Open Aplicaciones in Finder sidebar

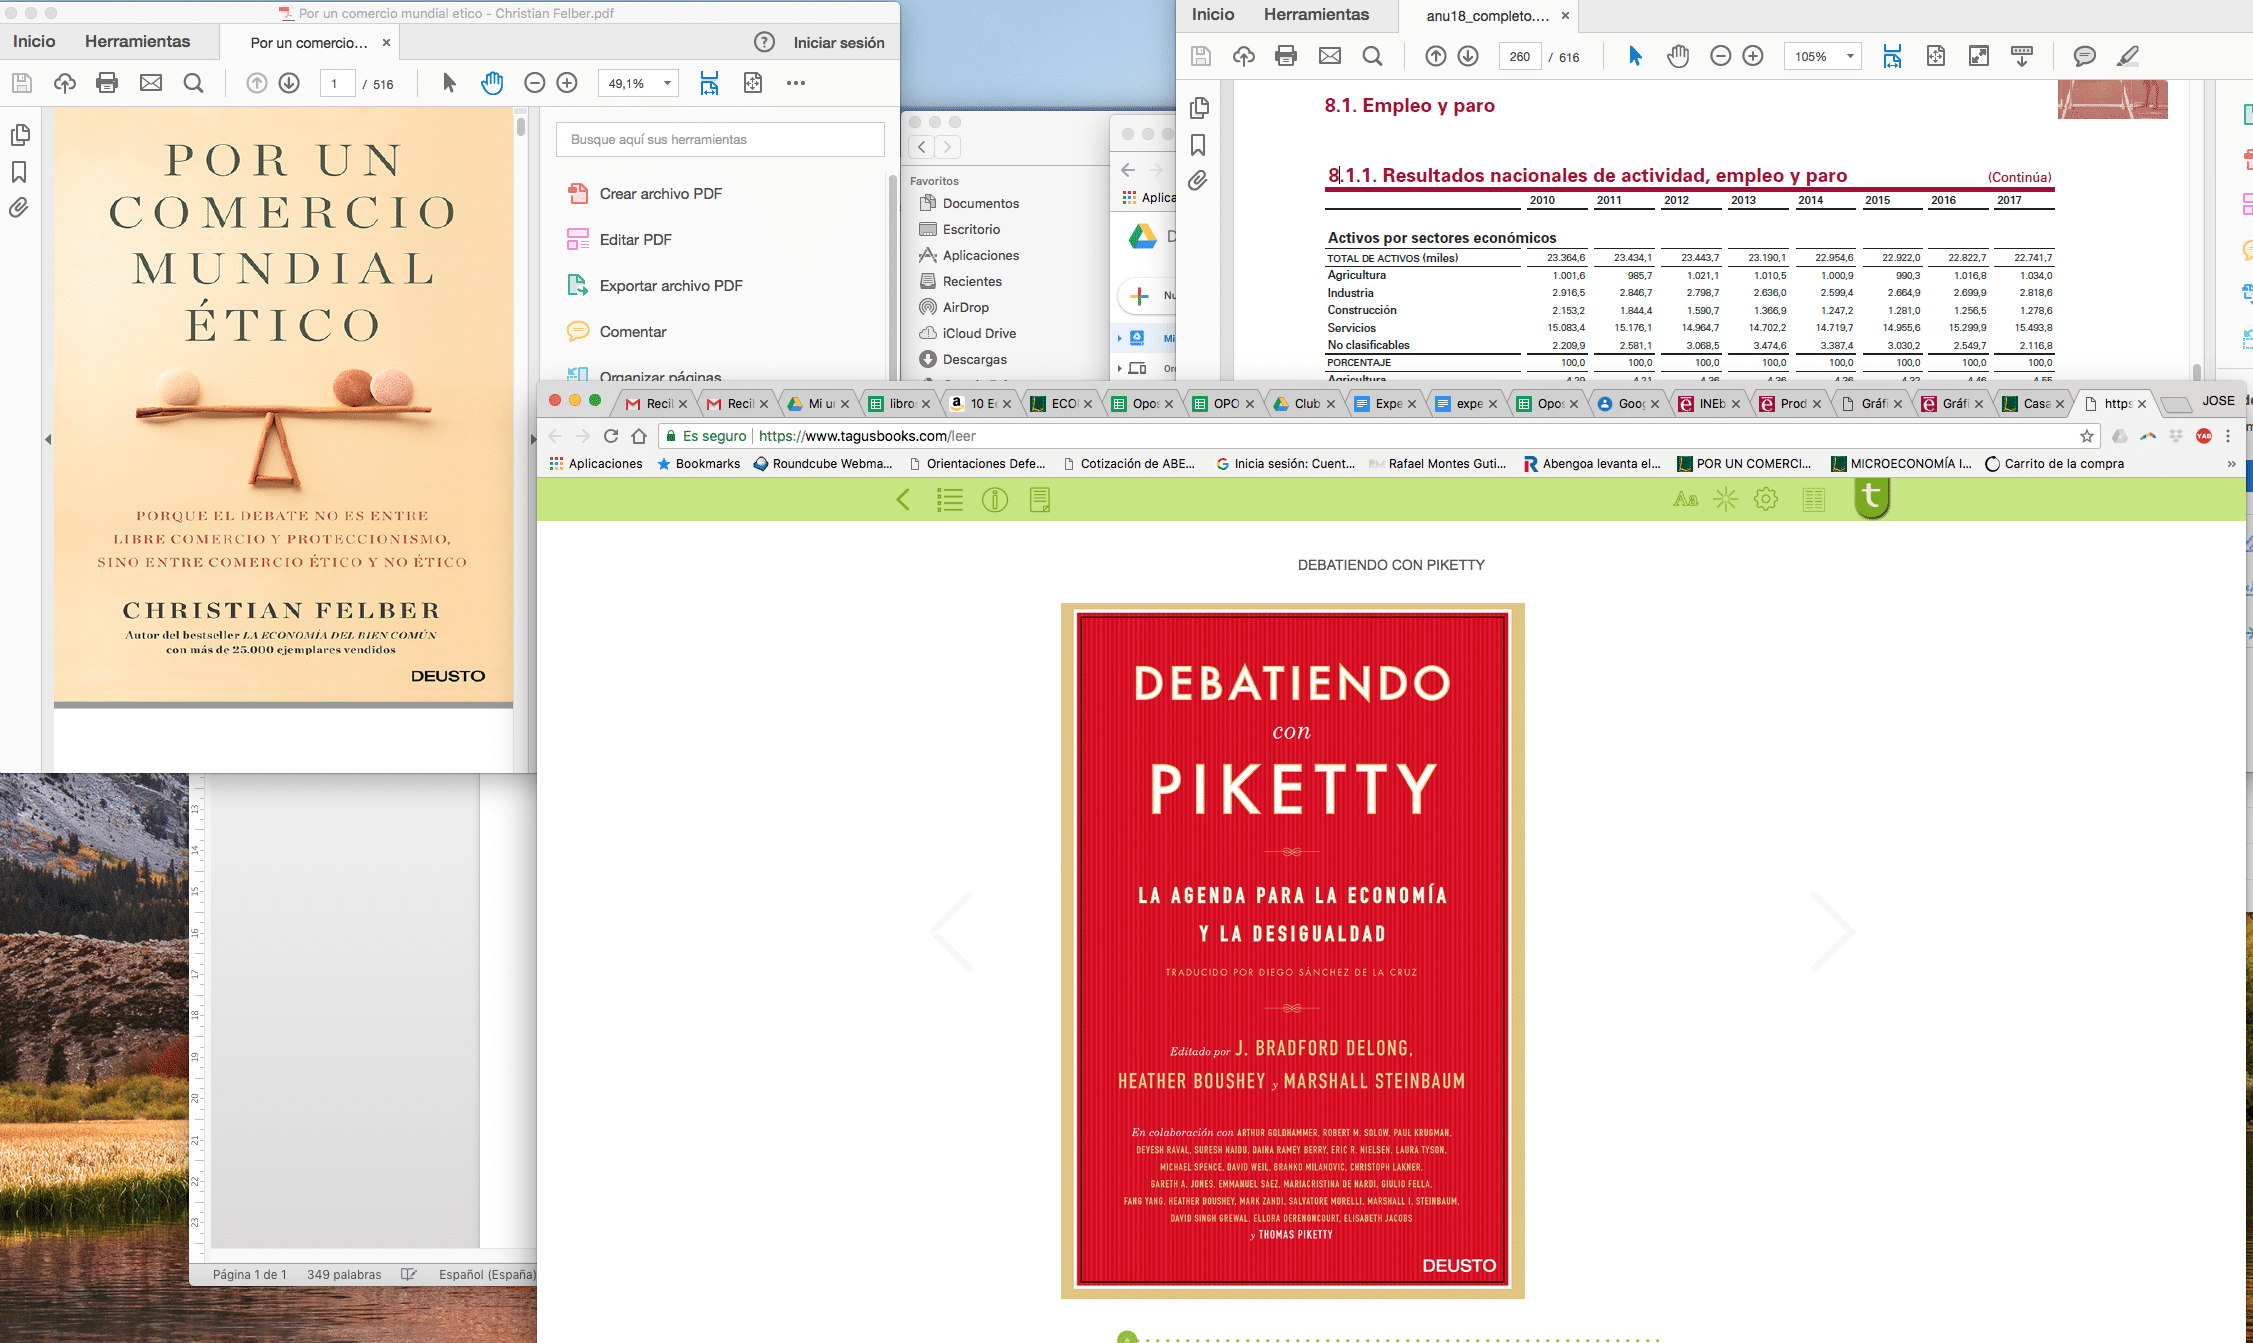[x=969, y=255]
